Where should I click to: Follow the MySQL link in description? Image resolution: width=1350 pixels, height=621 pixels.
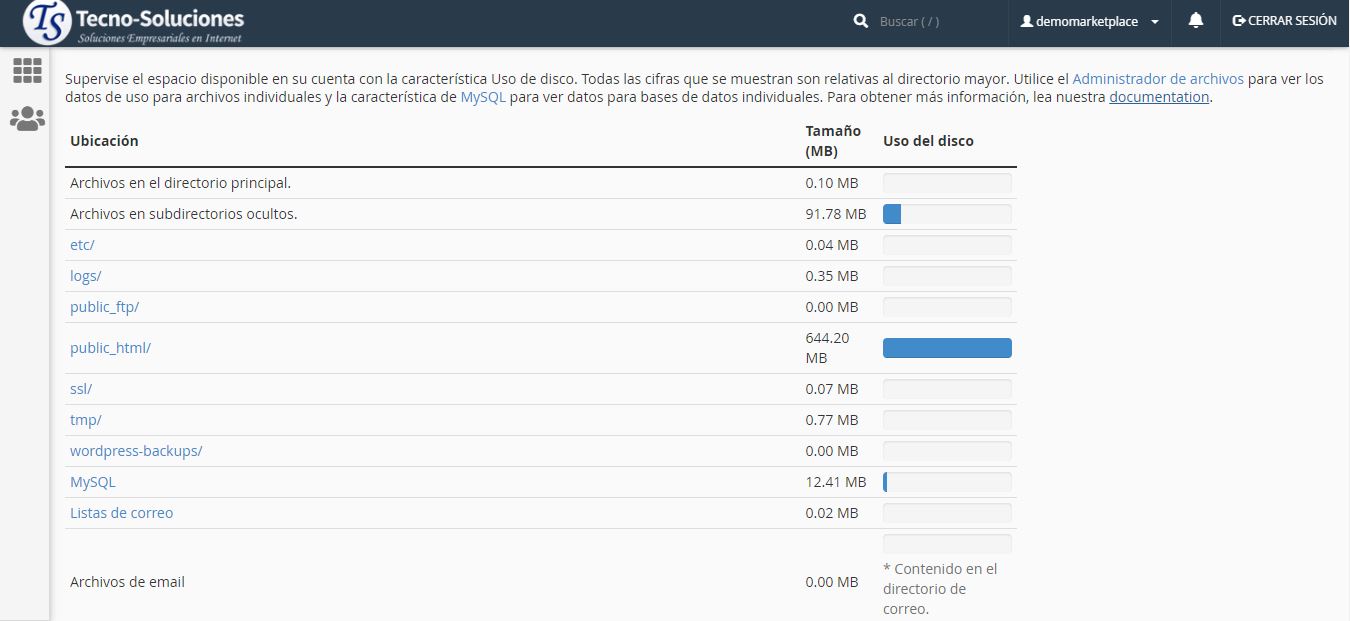coord(483,97)
